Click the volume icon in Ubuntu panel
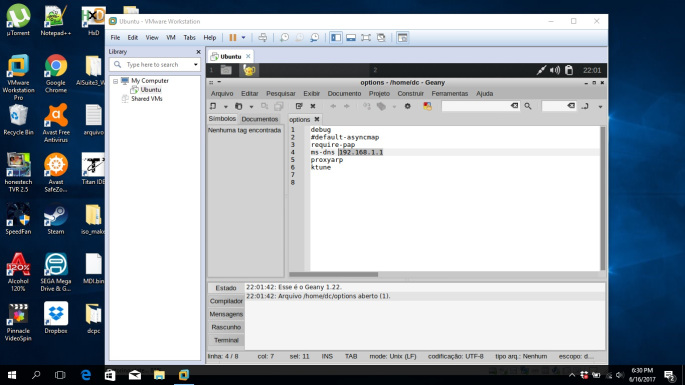Screen dimensions: 685x385 click(555, 70)
